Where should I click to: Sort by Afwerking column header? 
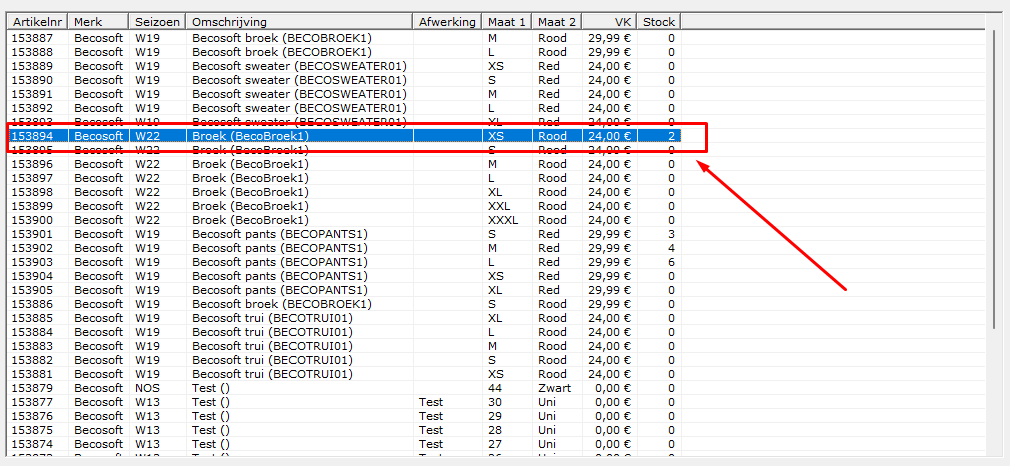(x=447, y=23)
